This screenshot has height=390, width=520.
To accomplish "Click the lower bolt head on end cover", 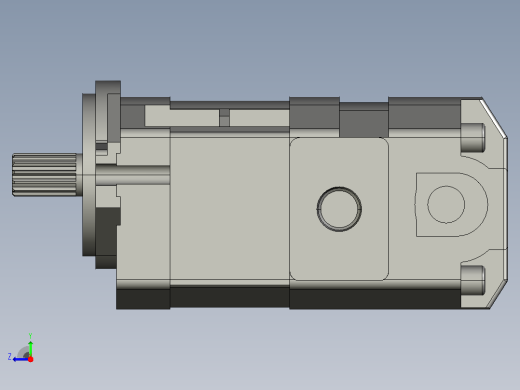I will (x=472, y=280).
